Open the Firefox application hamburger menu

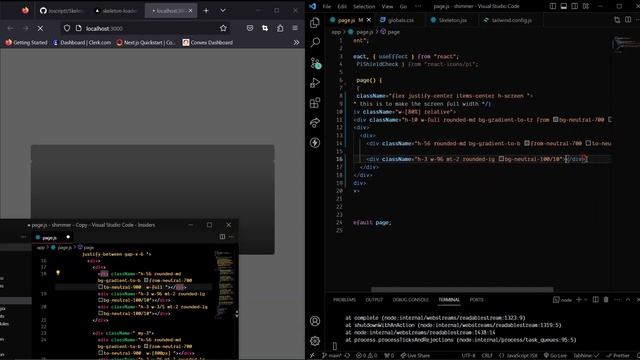tap(295, 28)
